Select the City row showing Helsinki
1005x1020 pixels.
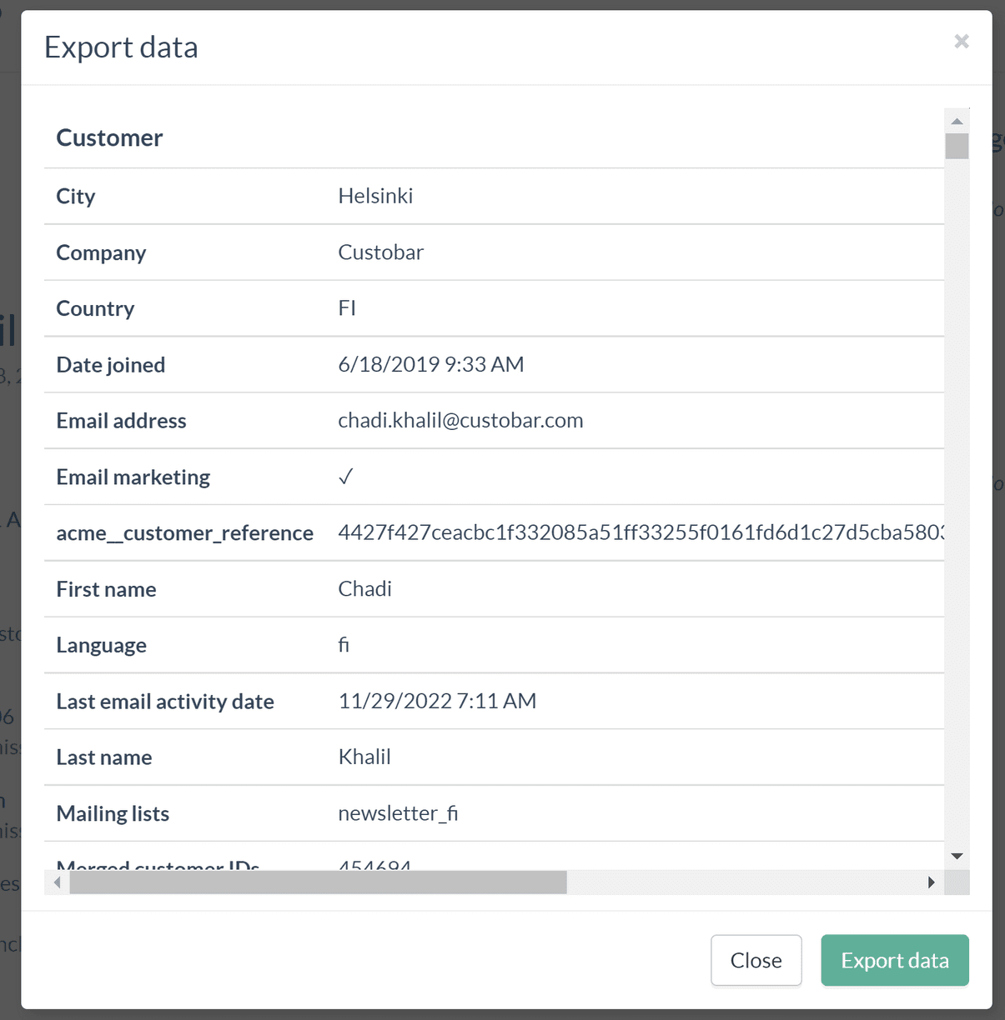[x=375, y=196]
